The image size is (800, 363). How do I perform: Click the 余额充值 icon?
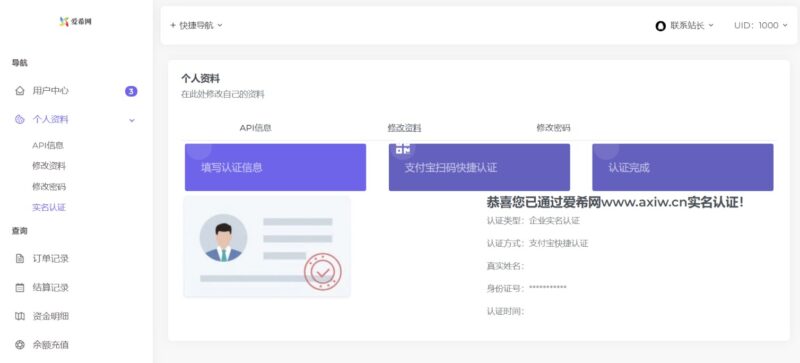(x=19, y=345)
